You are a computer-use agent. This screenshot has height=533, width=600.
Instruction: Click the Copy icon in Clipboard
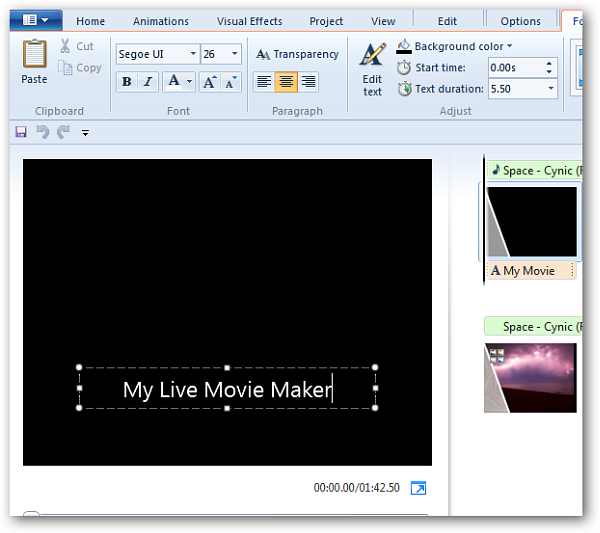point(65,68)
